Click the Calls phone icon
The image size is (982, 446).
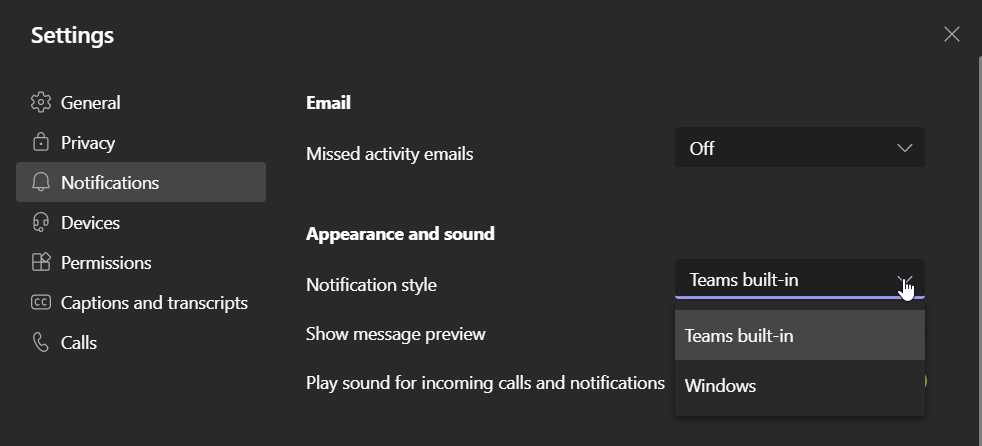[41, 343]
